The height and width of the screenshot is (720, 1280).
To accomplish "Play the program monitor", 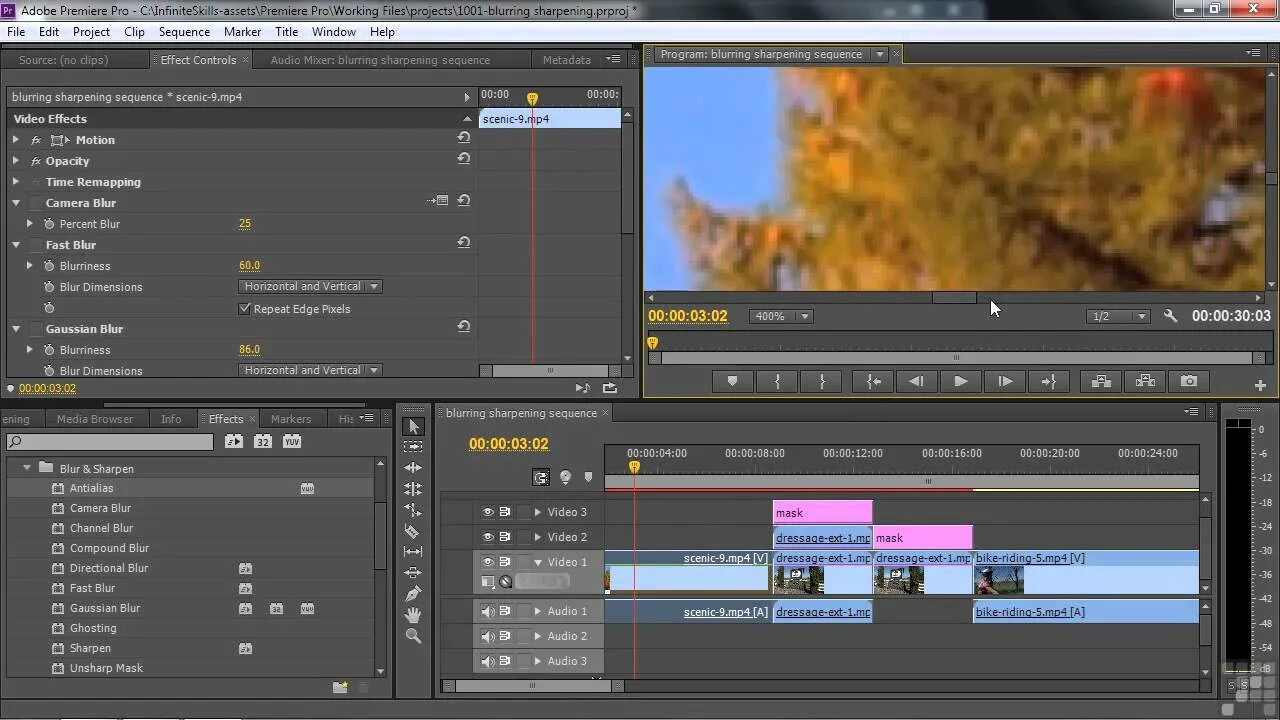I will pyautogui.click(x=960, y=381).
